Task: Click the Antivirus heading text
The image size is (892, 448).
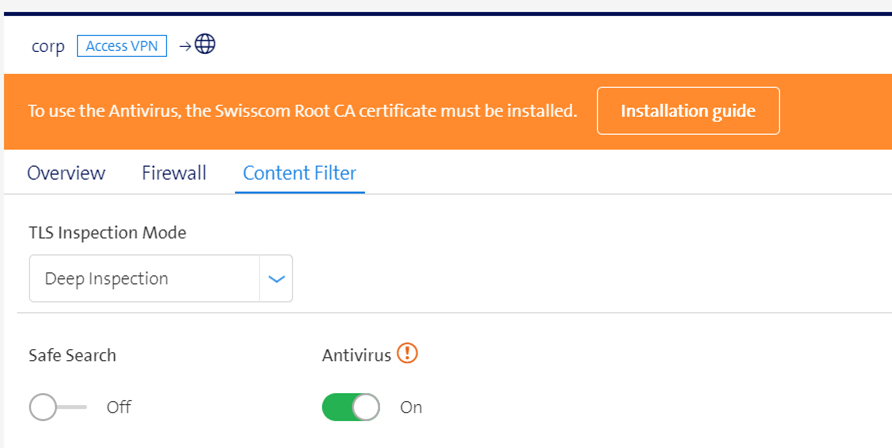Action: click(357, 355)
